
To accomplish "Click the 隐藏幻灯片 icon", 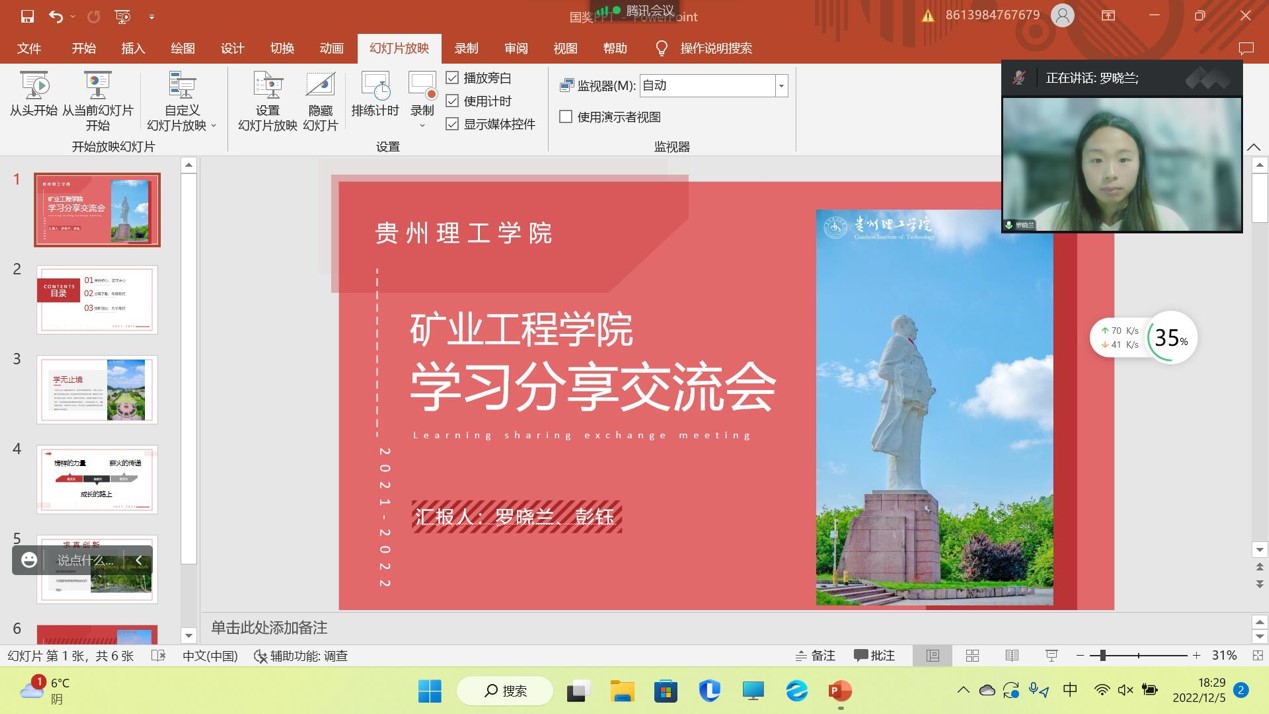I will click(x=320, y=100).
